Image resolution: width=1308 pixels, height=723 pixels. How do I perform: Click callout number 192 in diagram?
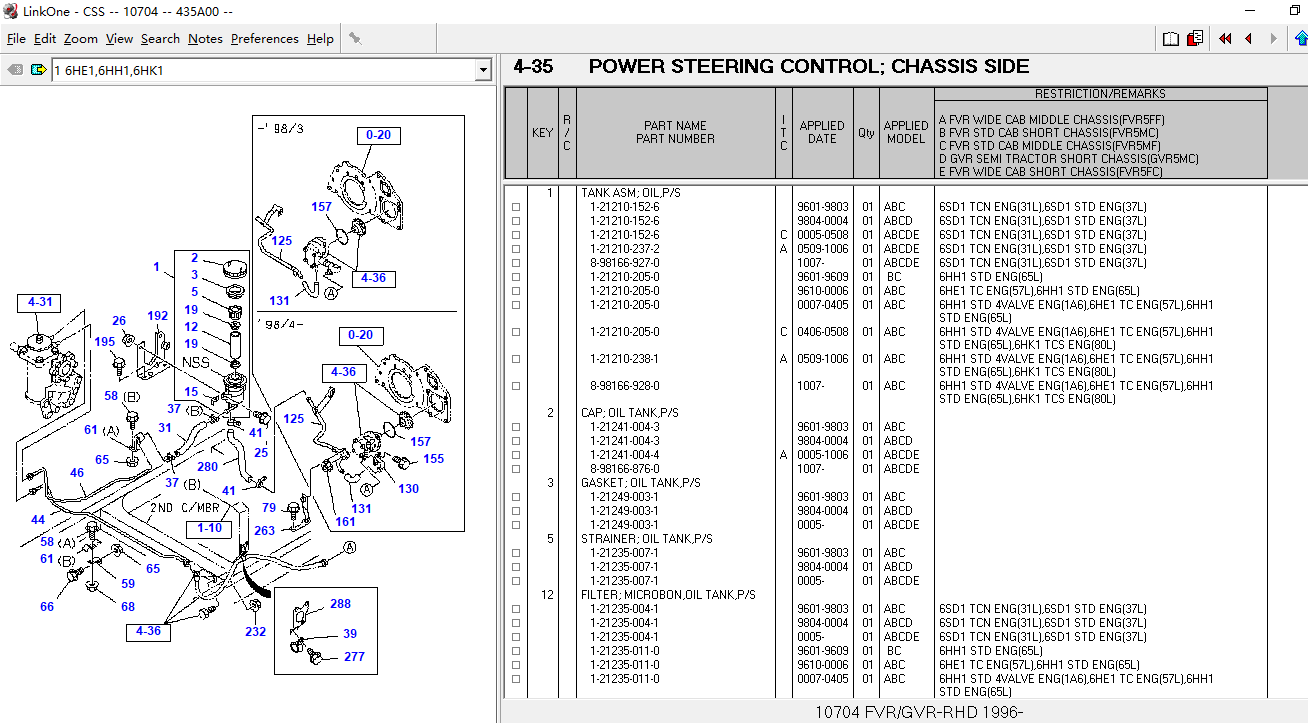point(158,316)
